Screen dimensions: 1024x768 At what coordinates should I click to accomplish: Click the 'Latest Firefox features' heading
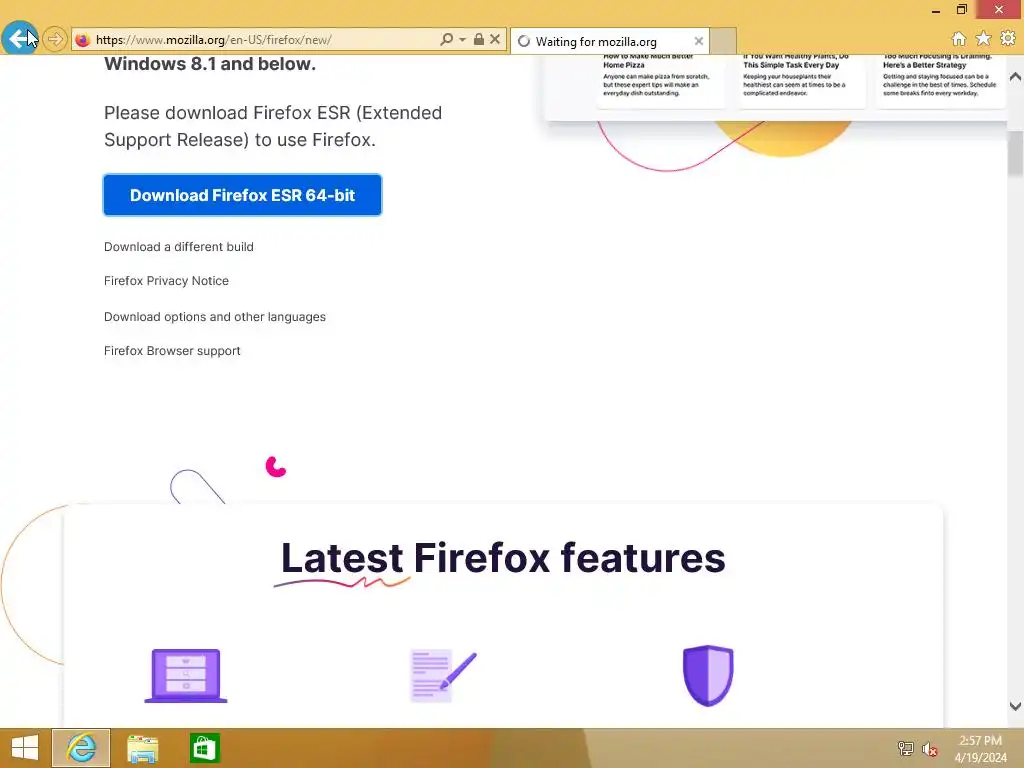pos(503,558)
